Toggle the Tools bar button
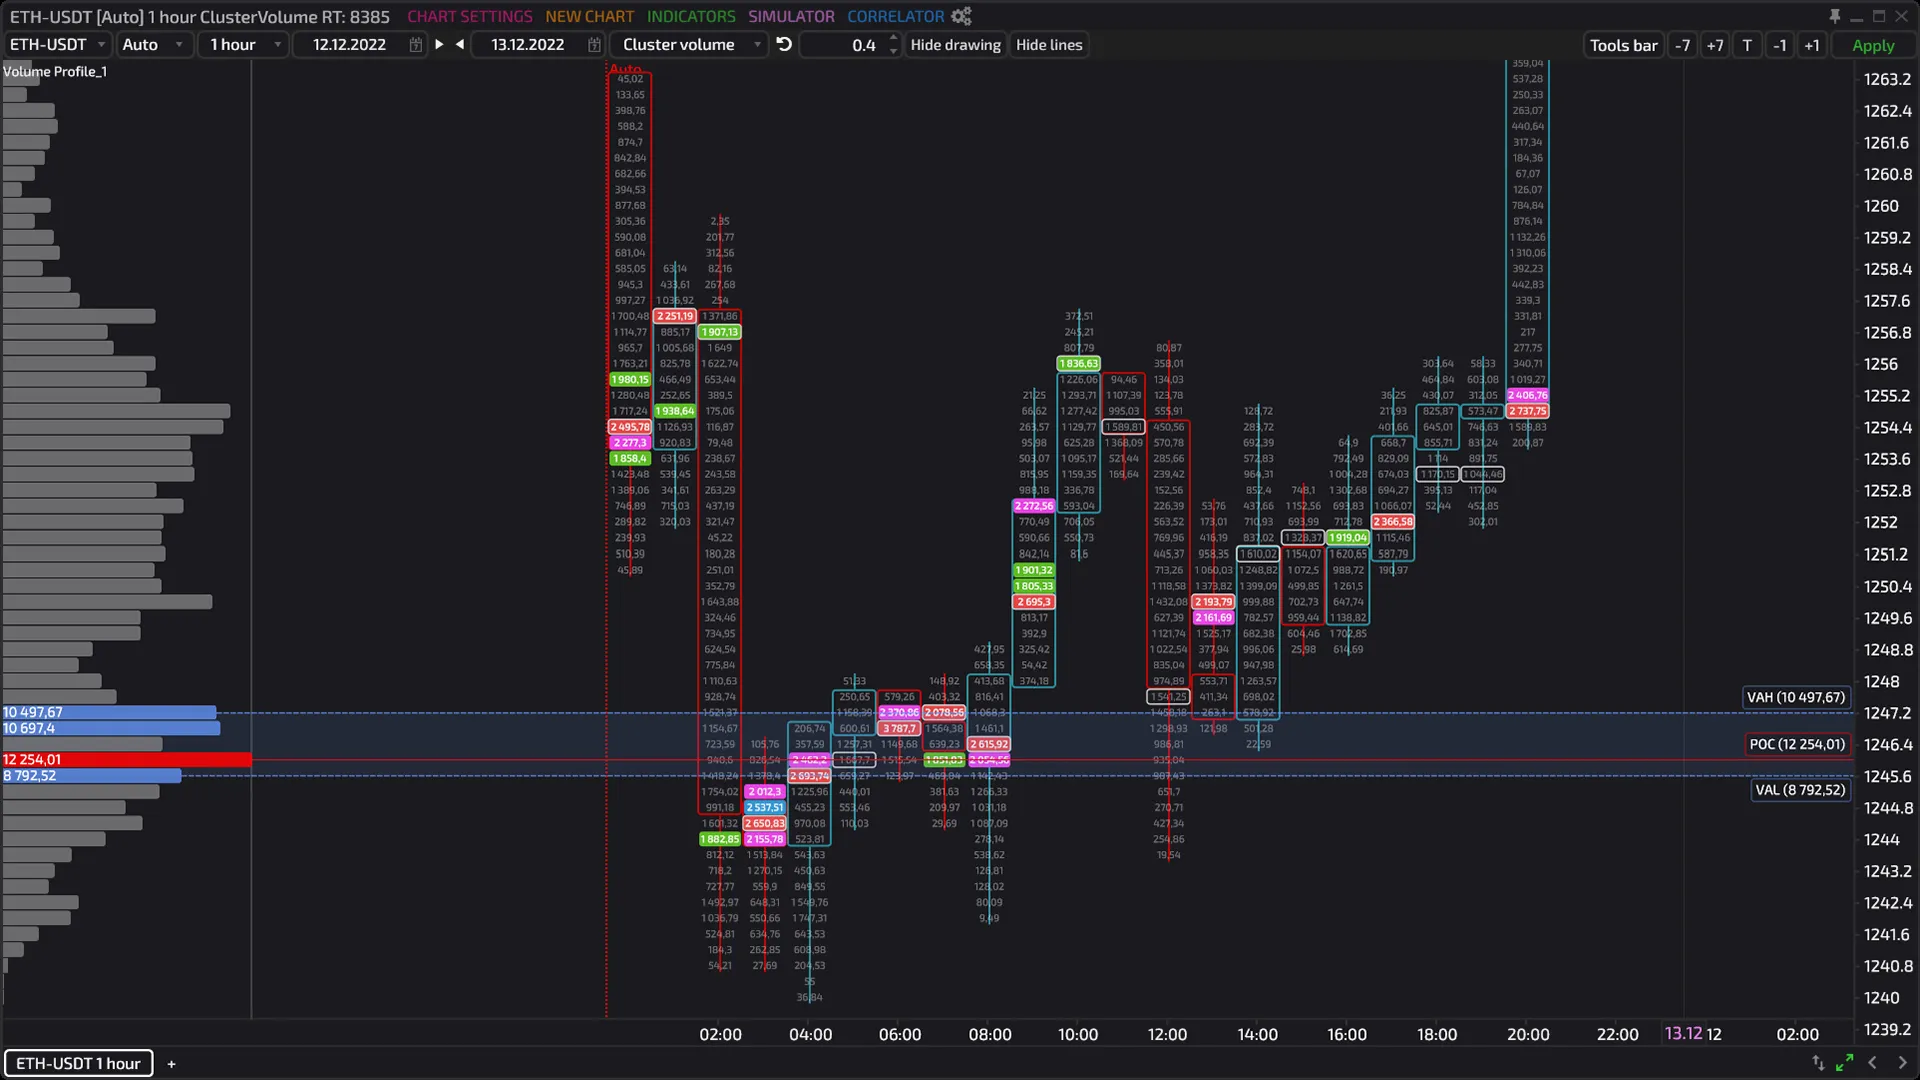Image resolution: width=1920 pixels, height=1080 pixels. tap(1623, 45)
